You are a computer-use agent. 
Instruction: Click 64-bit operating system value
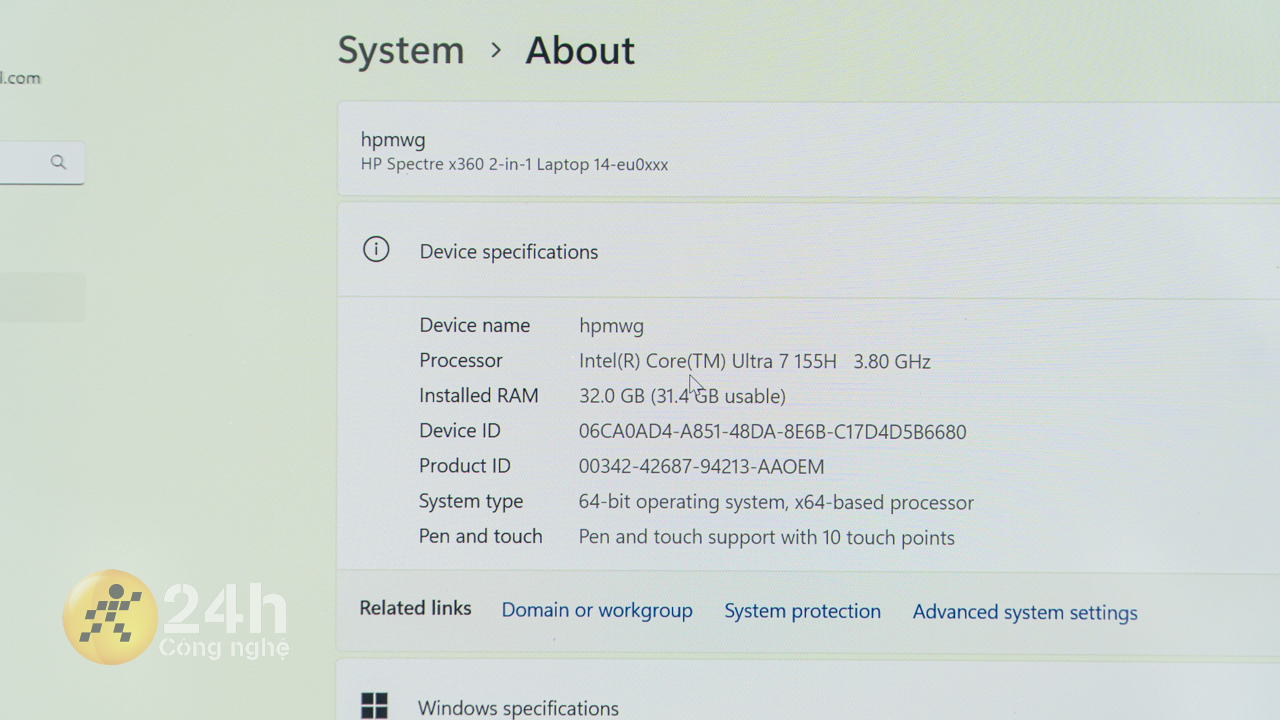tap(776, 502)
